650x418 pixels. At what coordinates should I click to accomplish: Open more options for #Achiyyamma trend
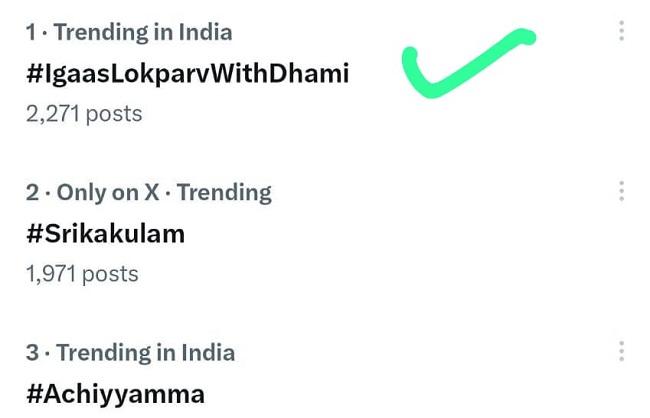tap(621, 351)
